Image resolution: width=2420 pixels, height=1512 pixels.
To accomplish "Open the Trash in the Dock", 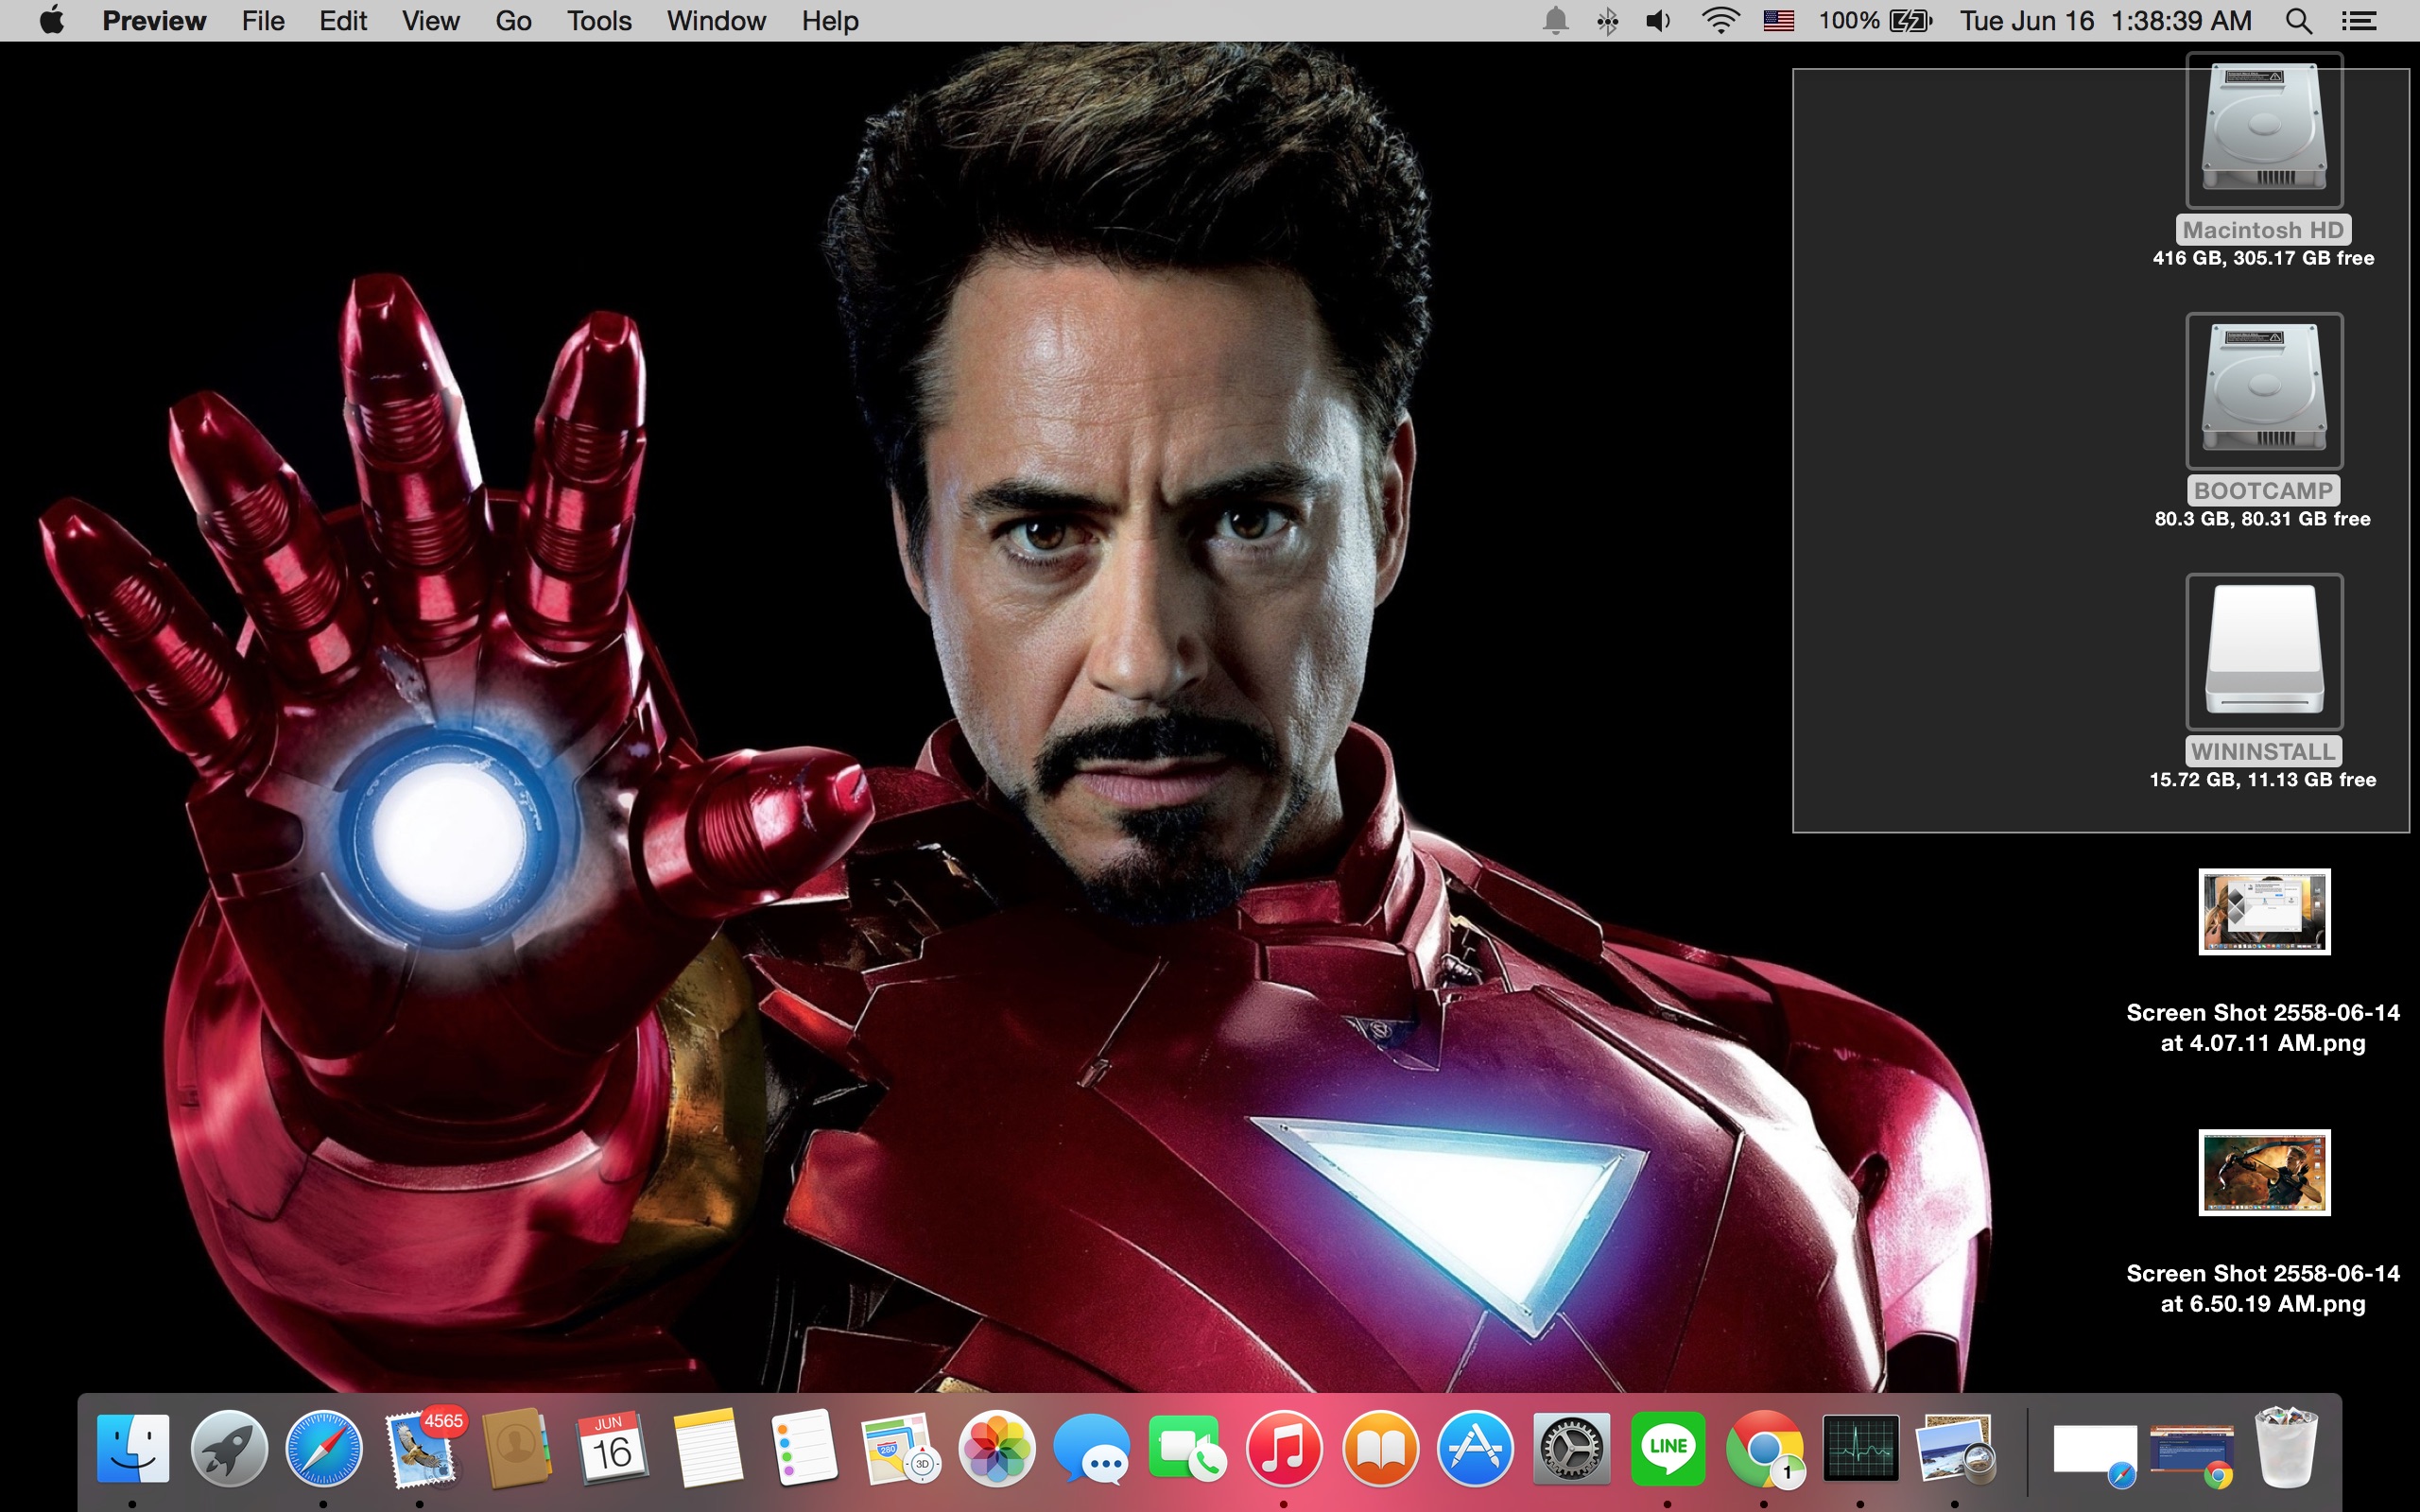I will [2286, 1448].
